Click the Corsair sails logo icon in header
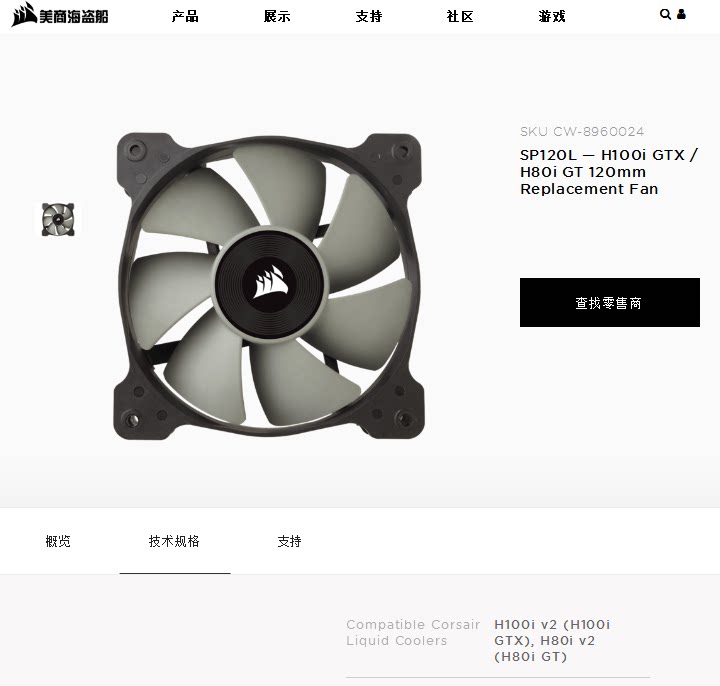 (24, 14)
